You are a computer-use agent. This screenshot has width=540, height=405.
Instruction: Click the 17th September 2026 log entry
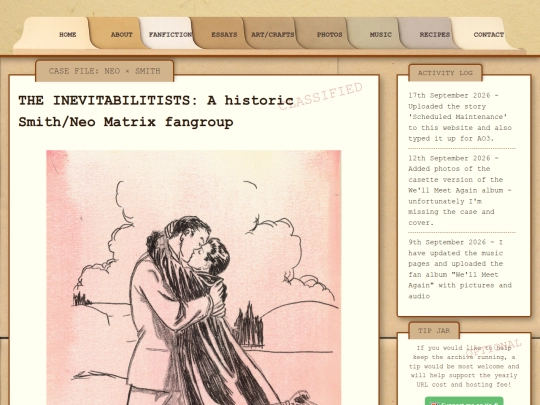point(461,117)
